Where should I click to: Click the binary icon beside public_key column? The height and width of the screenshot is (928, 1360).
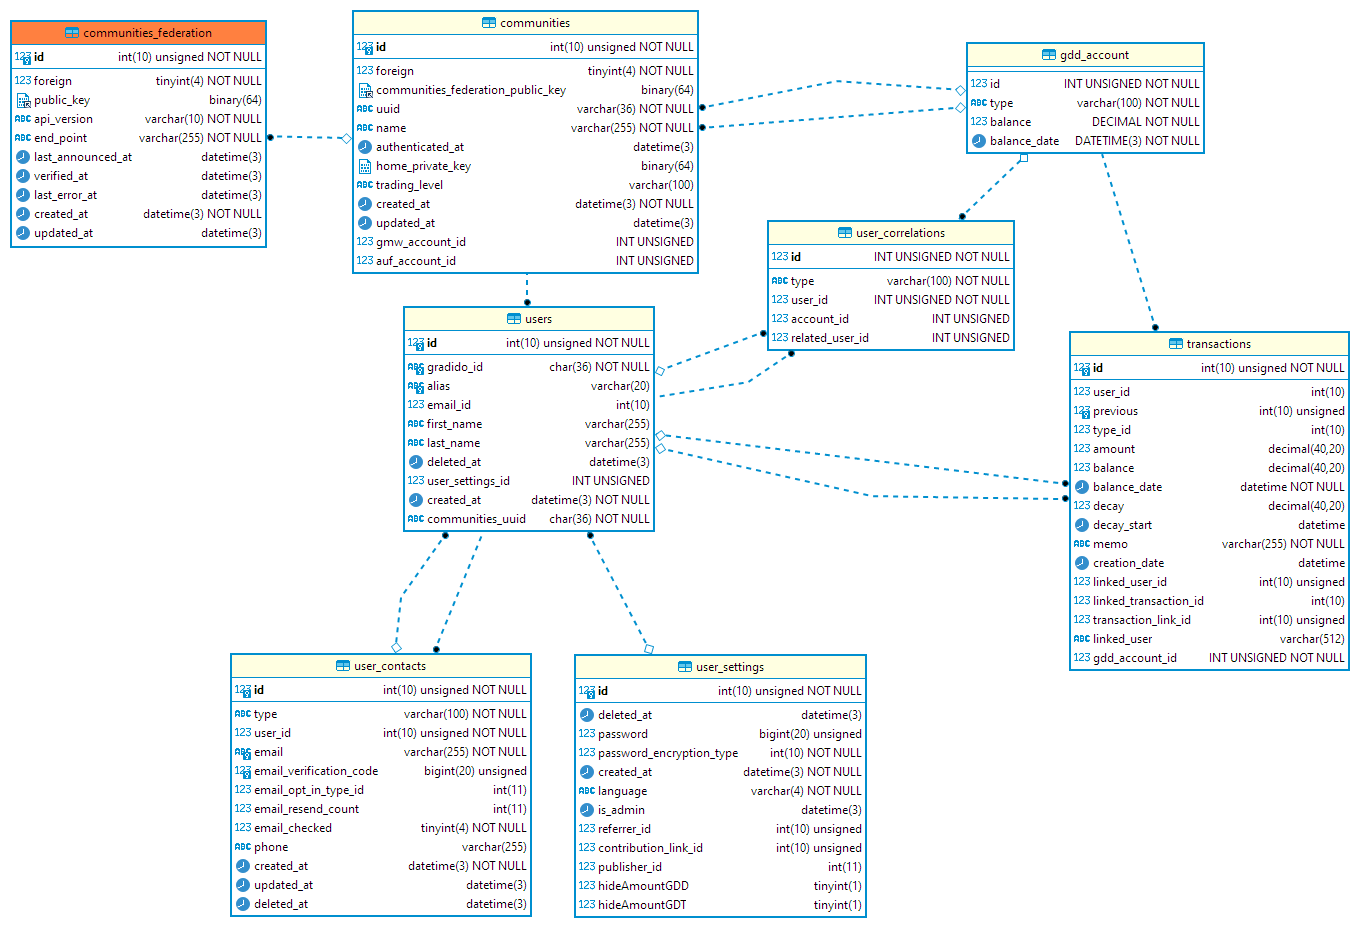(x=23, y=100)
